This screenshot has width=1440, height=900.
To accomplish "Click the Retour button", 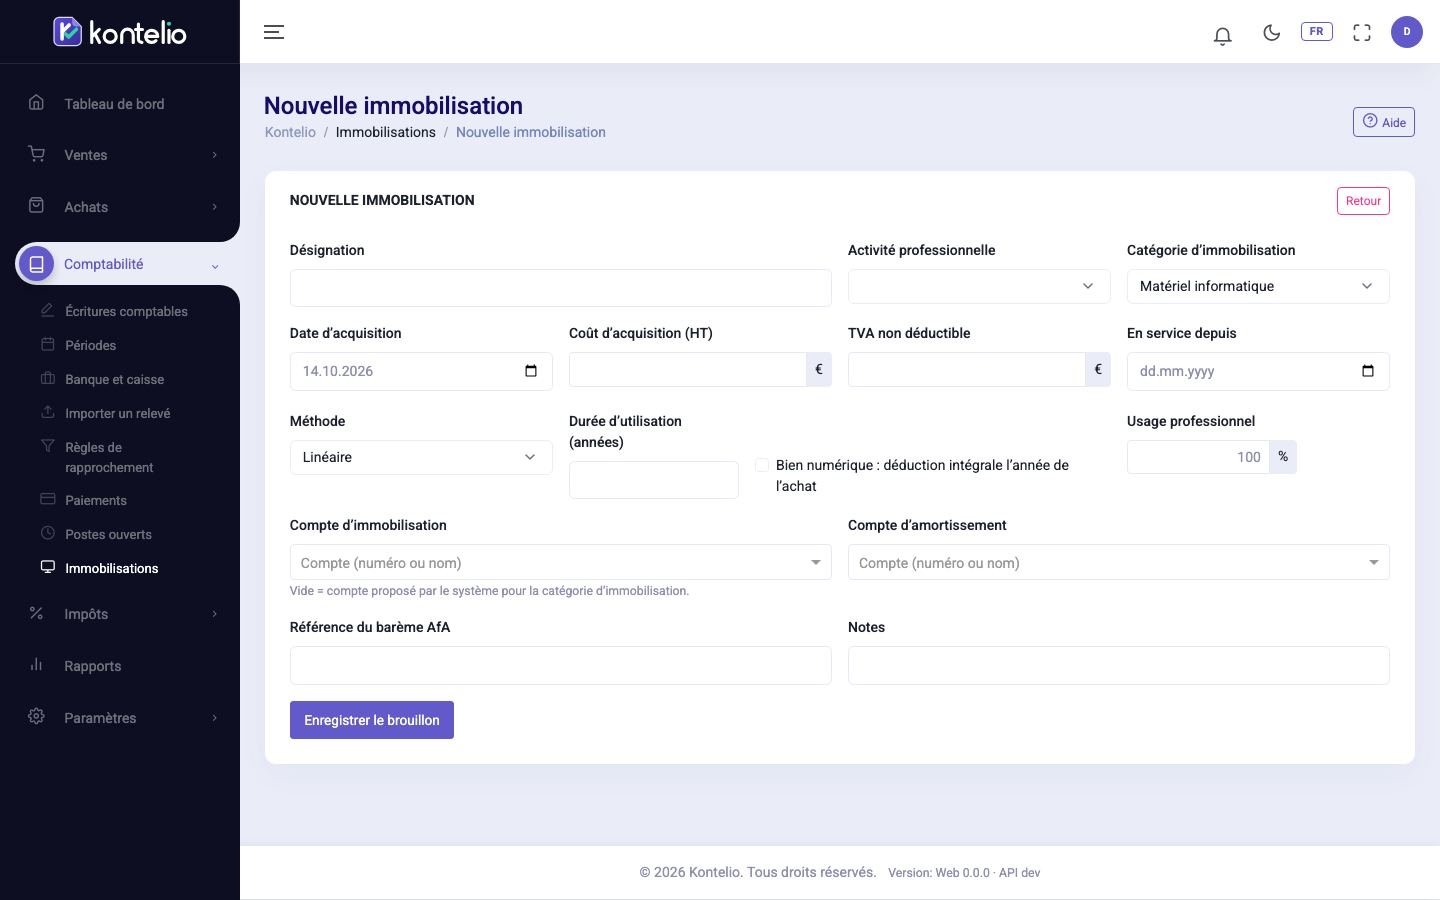I will click(1363, 201).
